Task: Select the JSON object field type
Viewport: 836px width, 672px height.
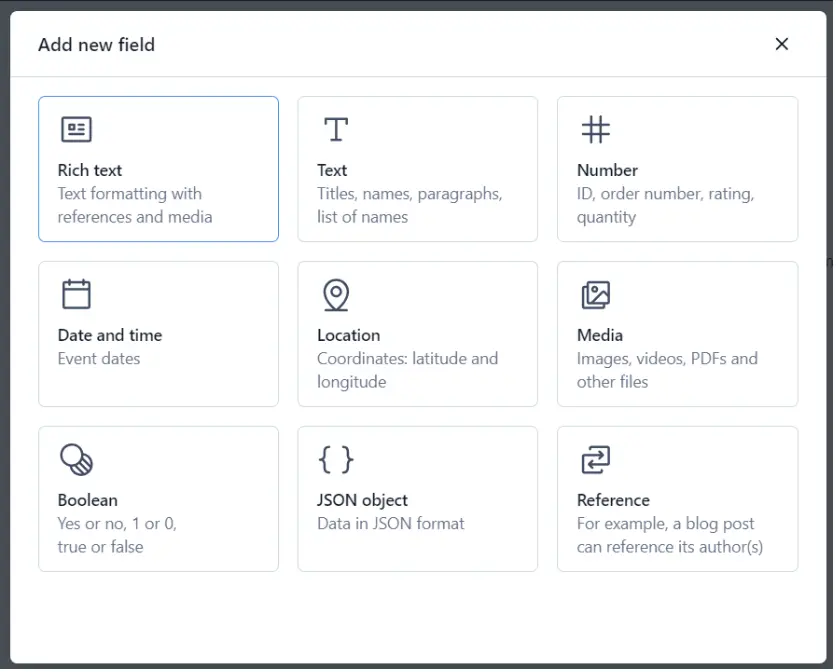Action: click(417, 498)
